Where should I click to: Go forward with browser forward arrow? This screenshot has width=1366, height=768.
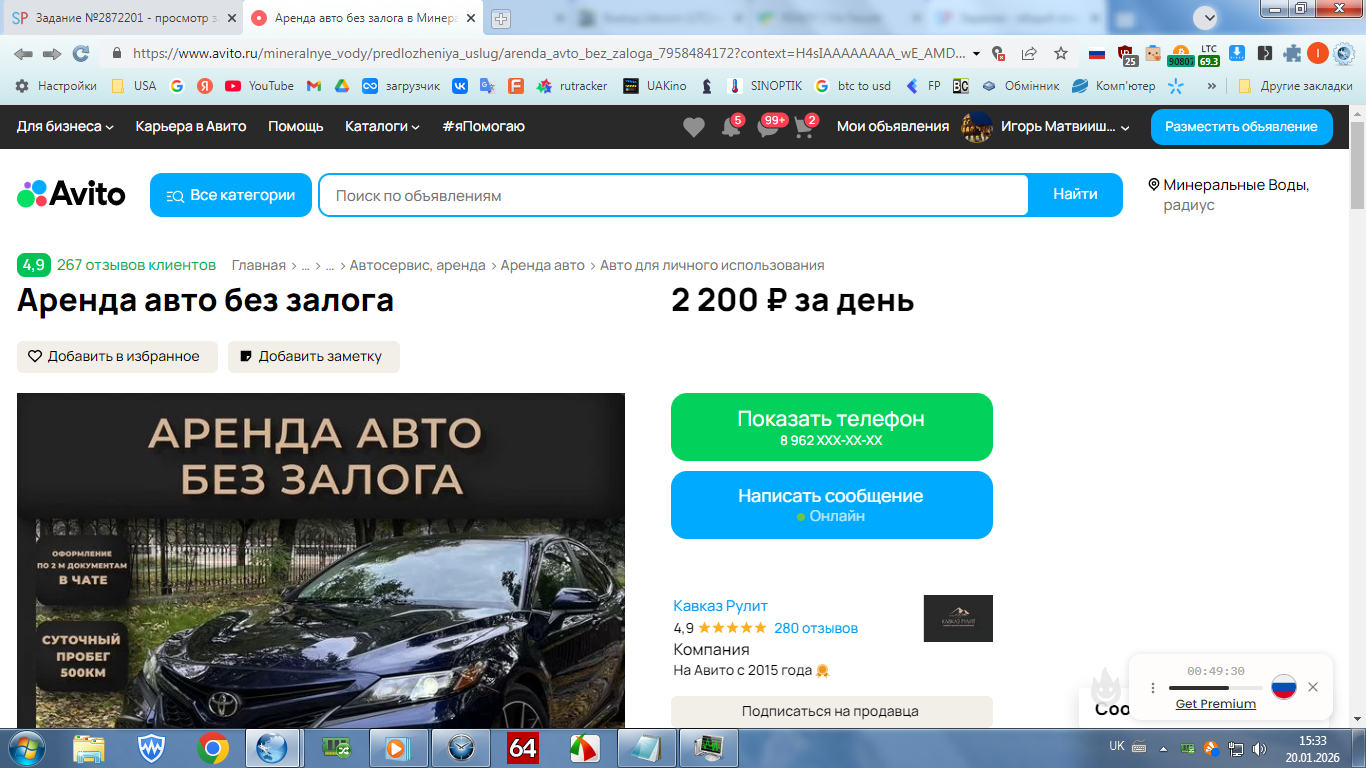click(x=52, y=54)
